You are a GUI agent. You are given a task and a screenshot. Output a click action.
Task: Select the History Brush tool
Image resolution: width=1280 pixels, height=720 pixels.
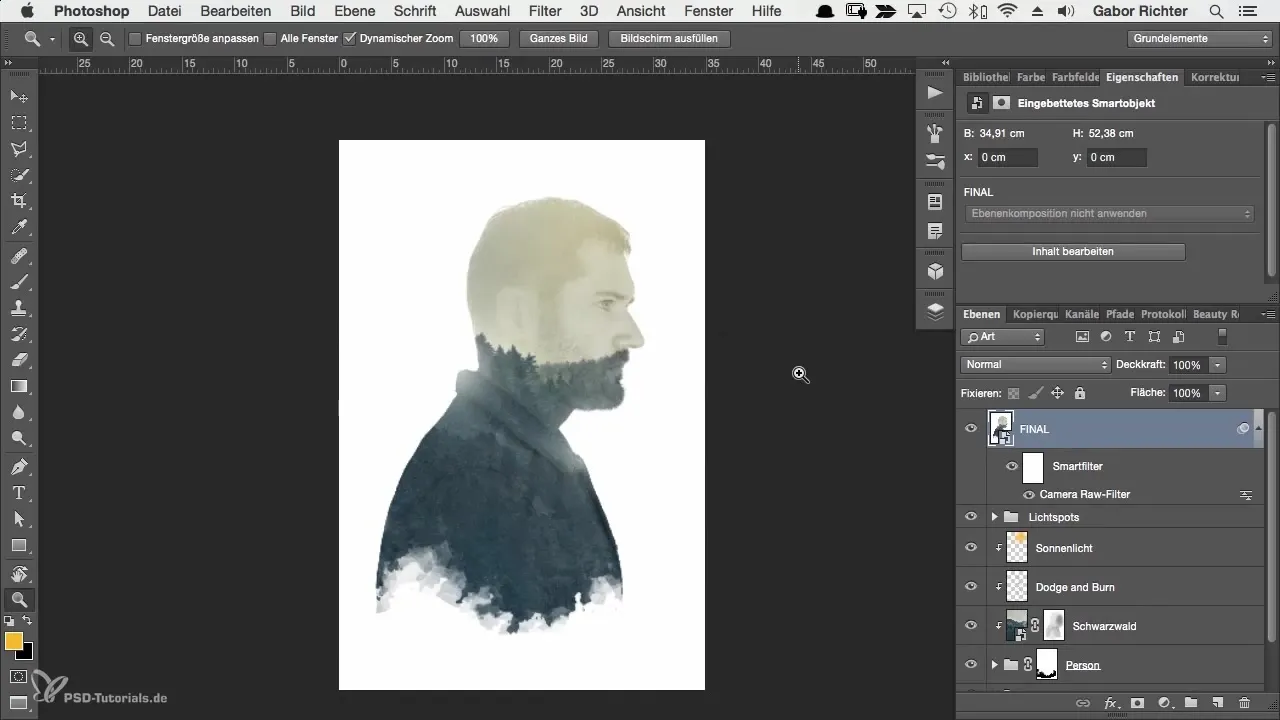[x=19, y=334]
